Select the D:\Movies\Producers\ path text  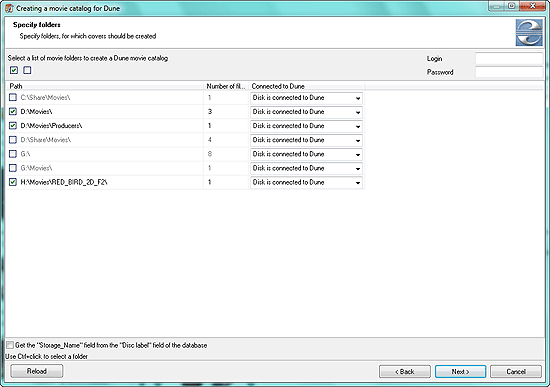(51, 126)
